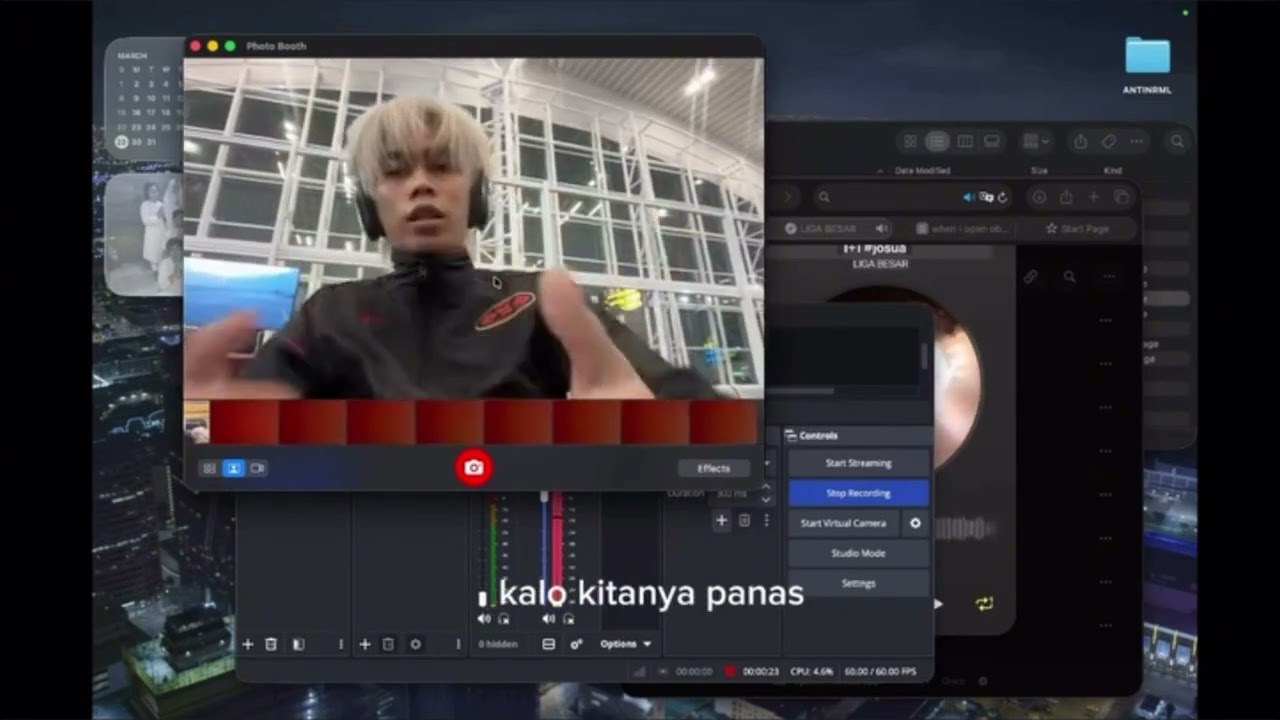Viewport: 1280px width, 720px height.
Task: Open OBS Settings from Controls dock
Action: pos(858,583)
